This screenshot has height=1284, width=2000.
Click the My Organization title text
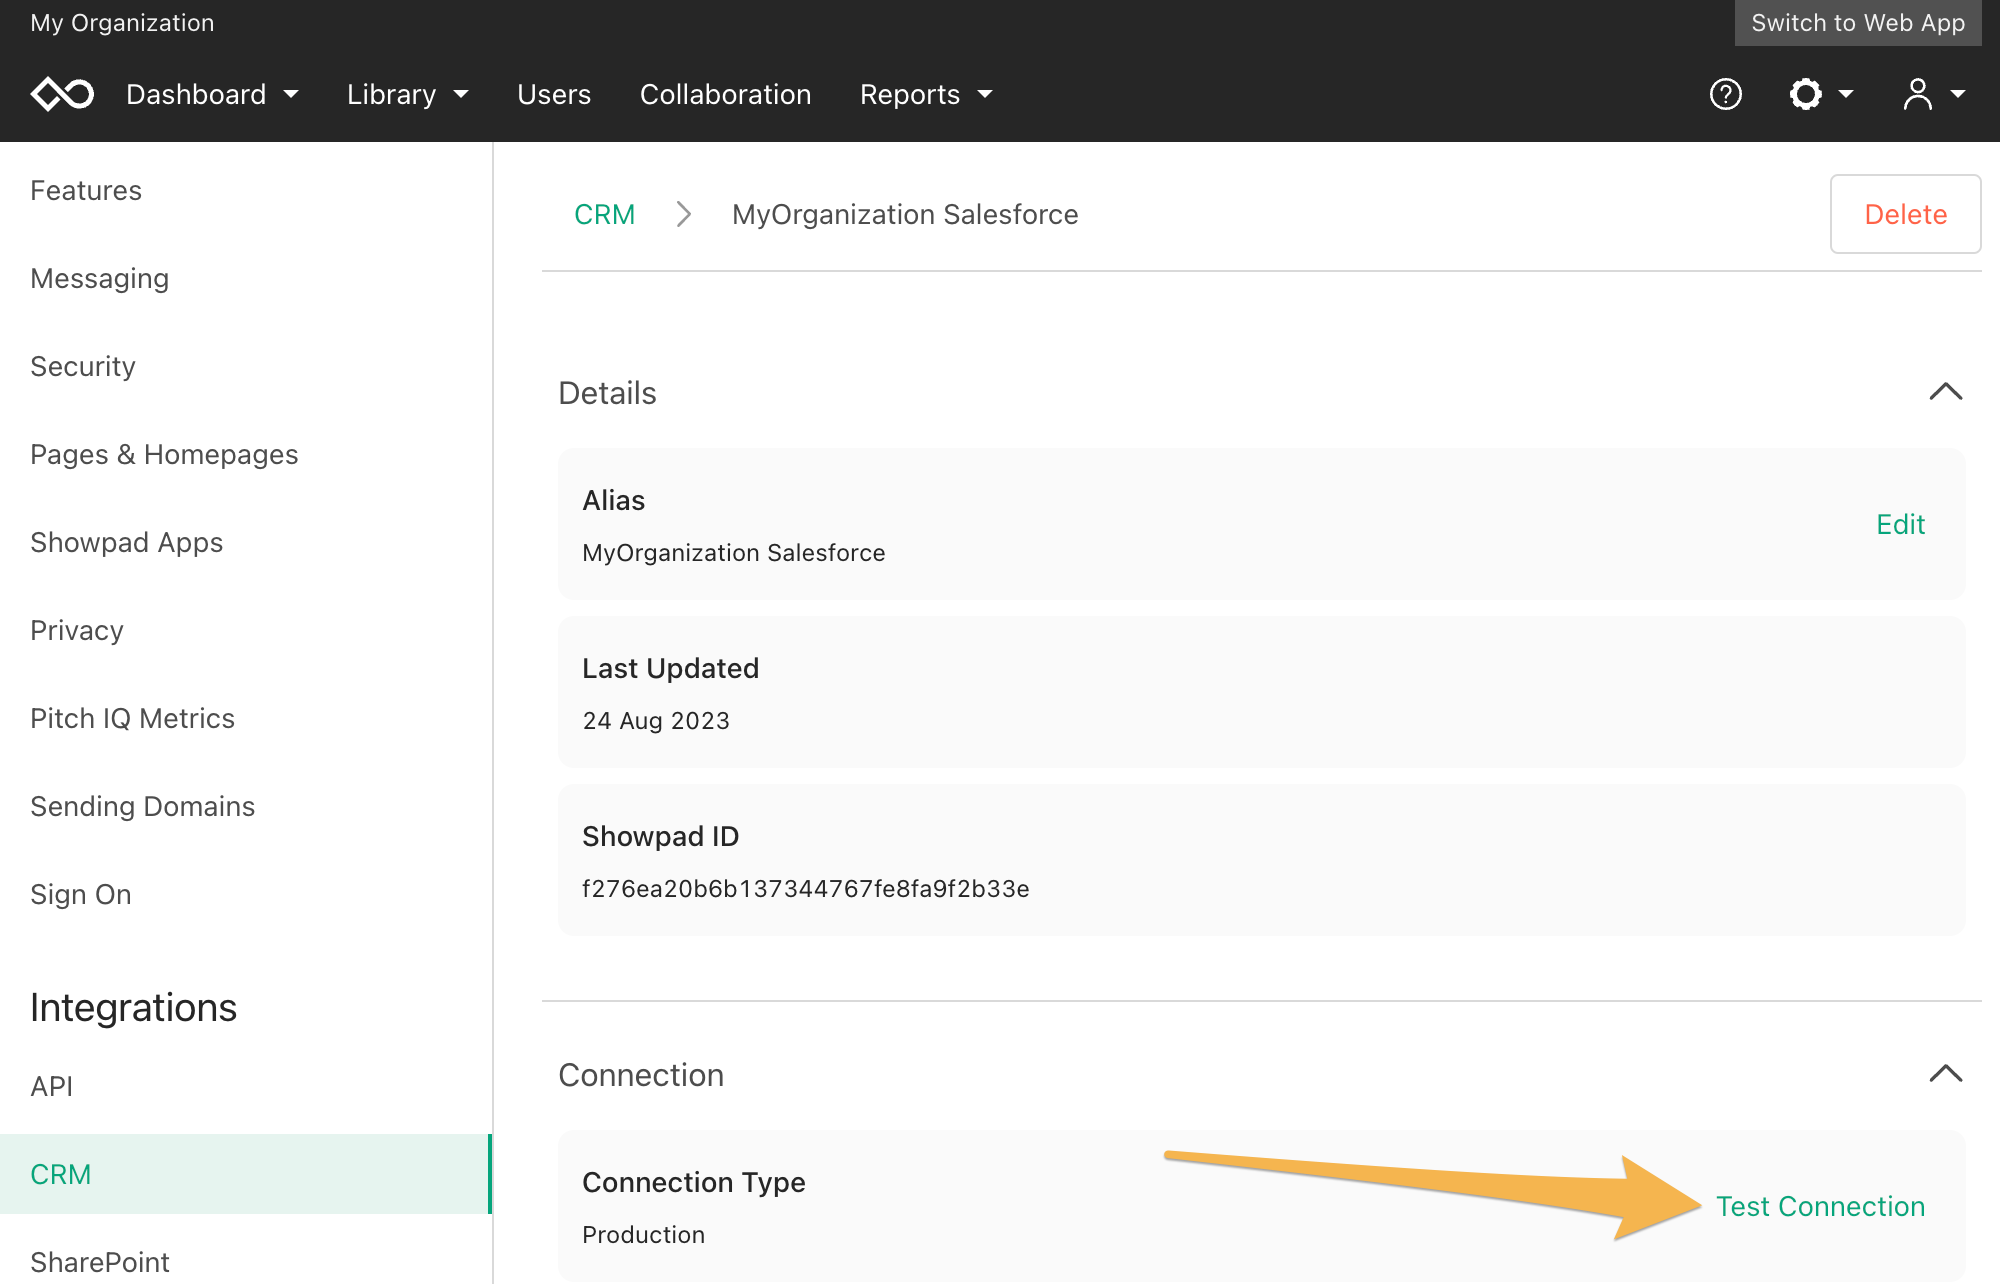[x=122, y=22]
